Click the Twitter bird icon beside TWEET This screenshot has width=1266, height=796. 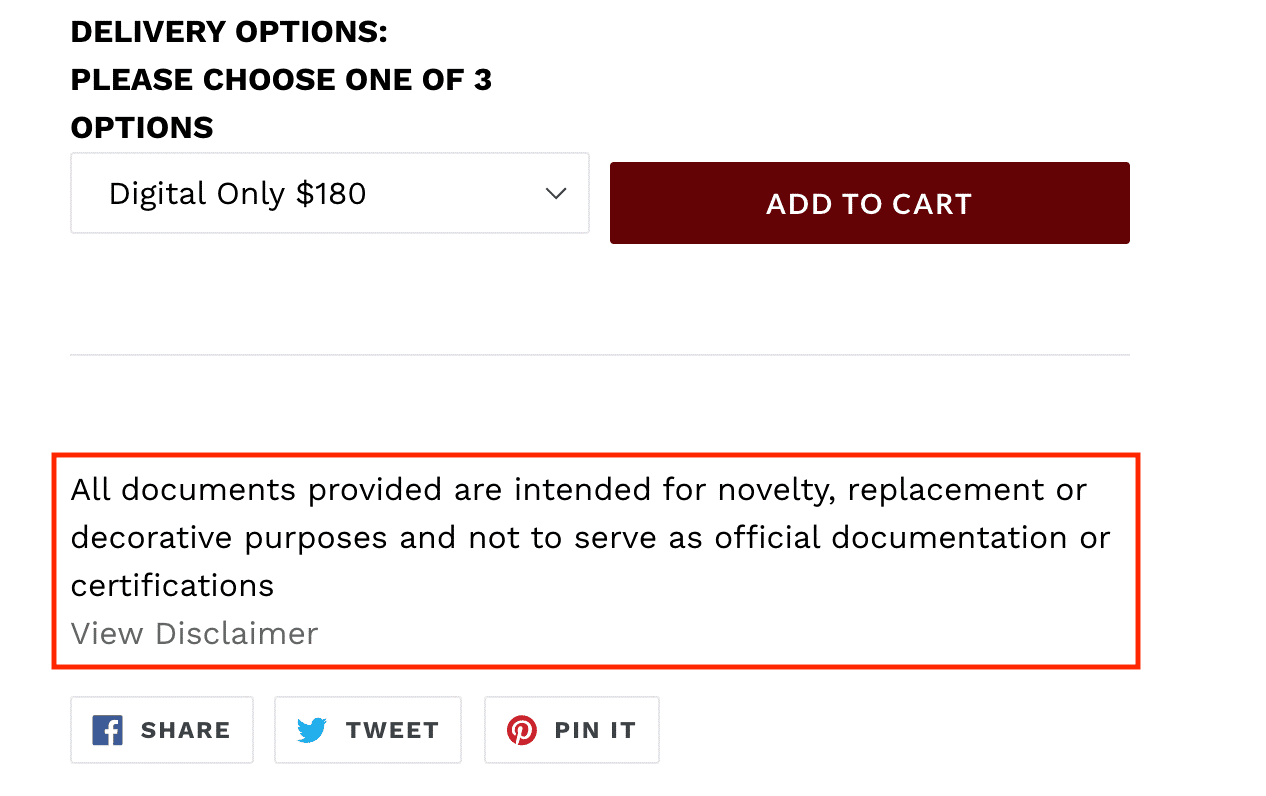313,730
